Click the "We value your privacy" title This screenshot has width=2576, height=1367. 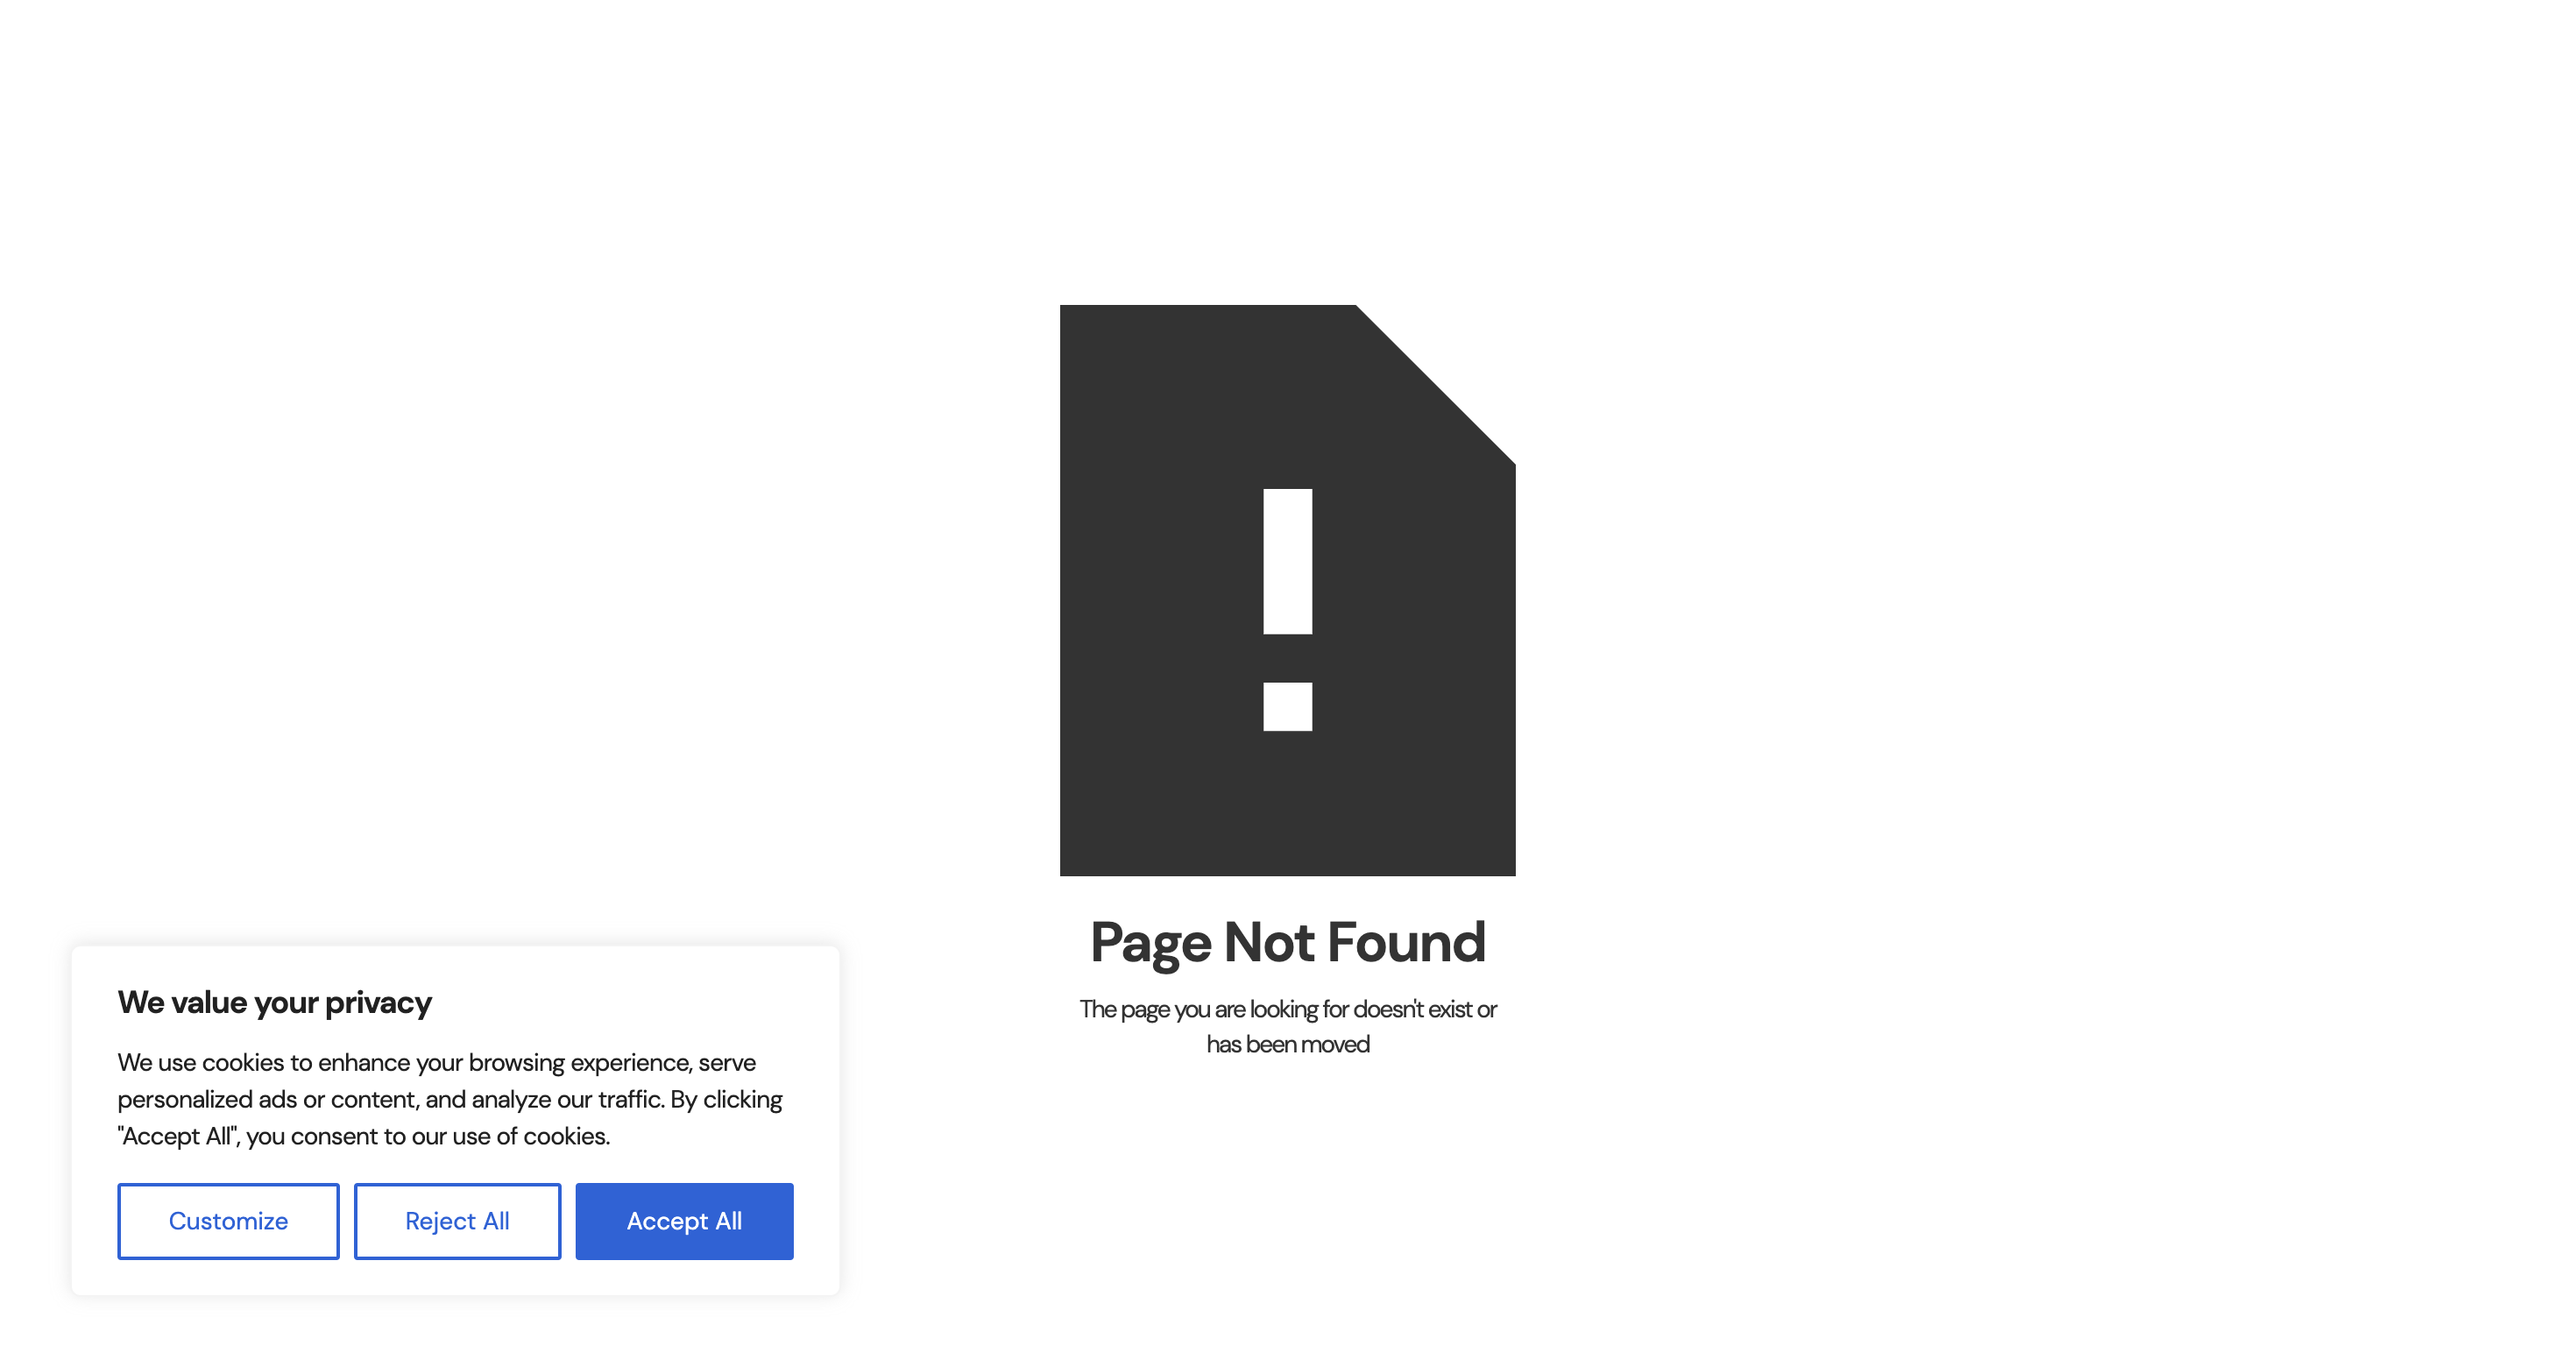click(274, 1002)
